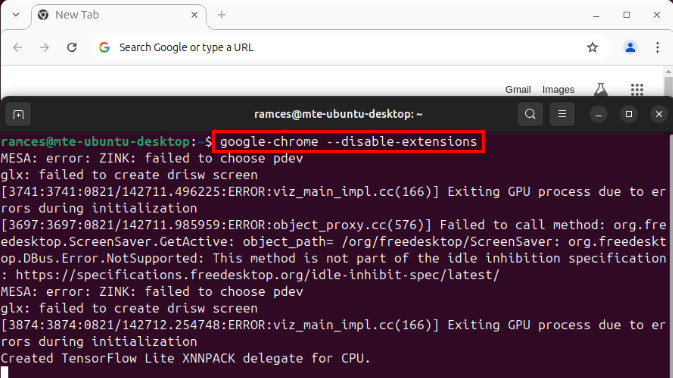
Task: Open the Chrome profile avatar menu
Action: click(630, 47)
